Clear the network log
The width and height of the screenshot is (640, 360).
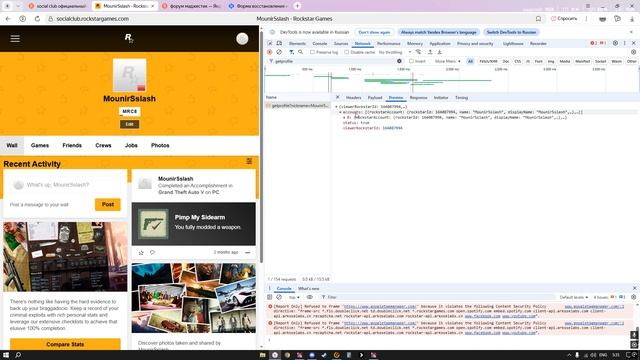tap(279, 52)
